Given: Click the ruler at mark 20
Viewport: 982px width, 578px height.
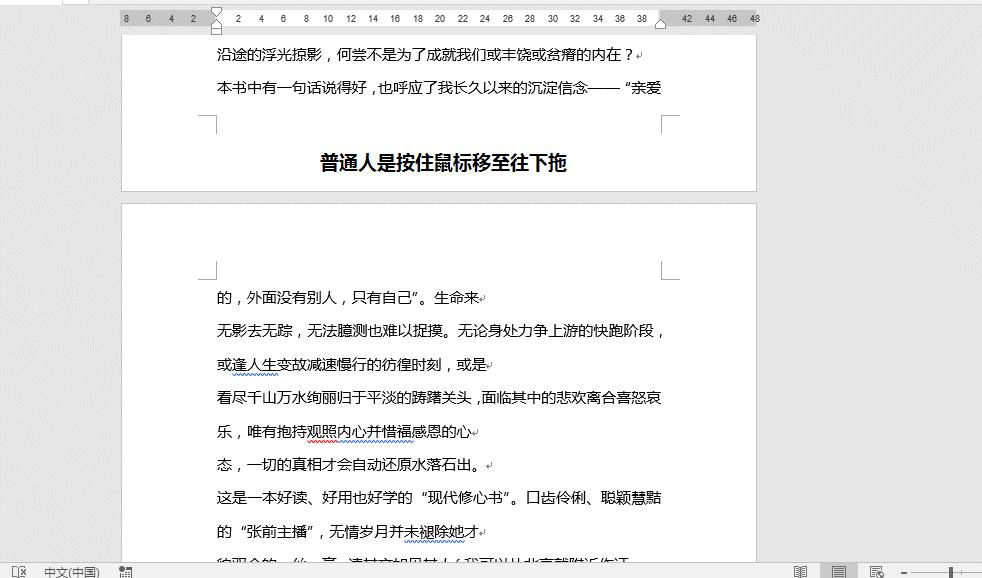Looking at the screenshot, I should [439, 17].
